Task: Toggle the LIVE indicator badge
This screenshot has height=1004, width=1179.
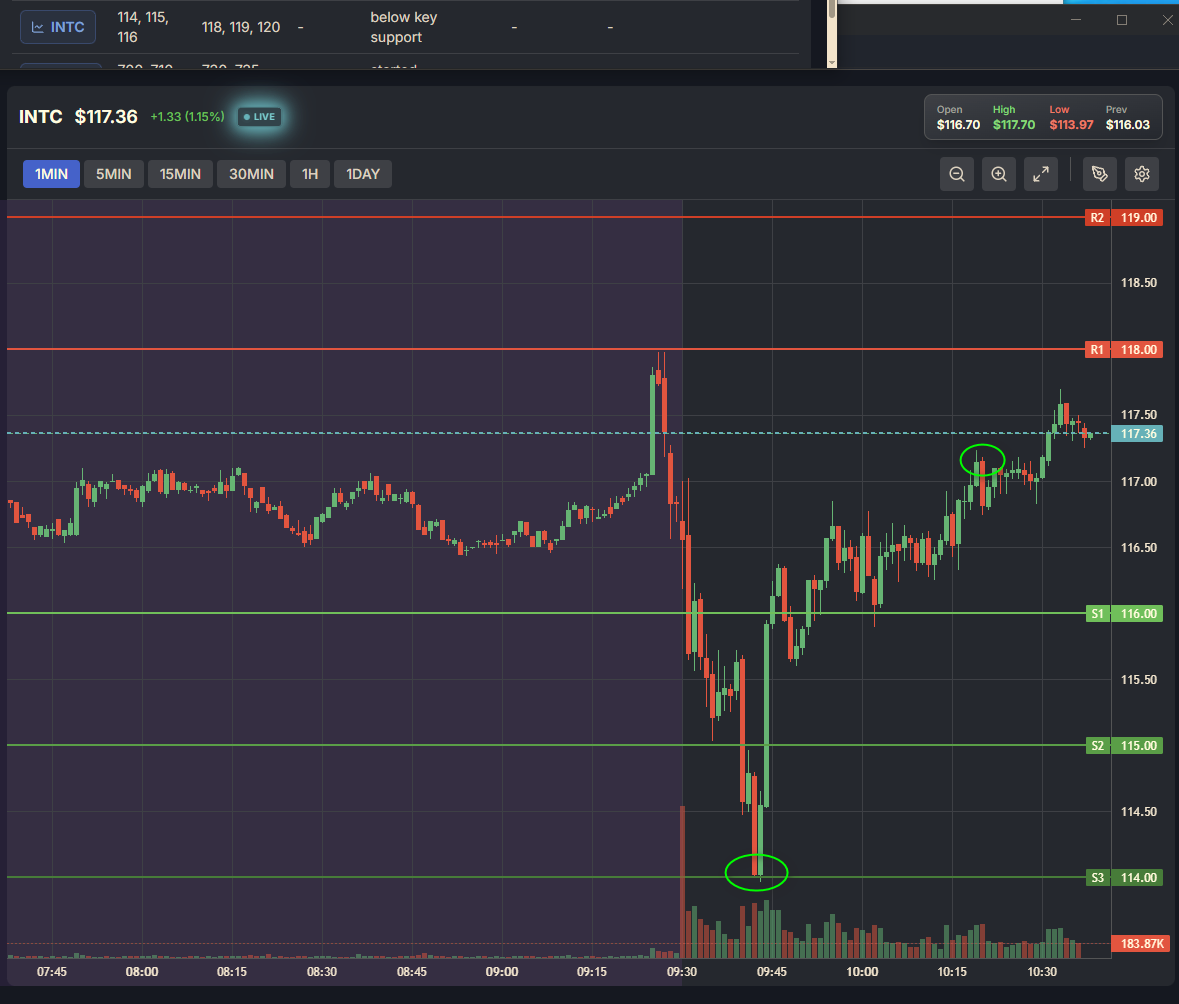Action: pyautogui.click(x=259, y=117)
